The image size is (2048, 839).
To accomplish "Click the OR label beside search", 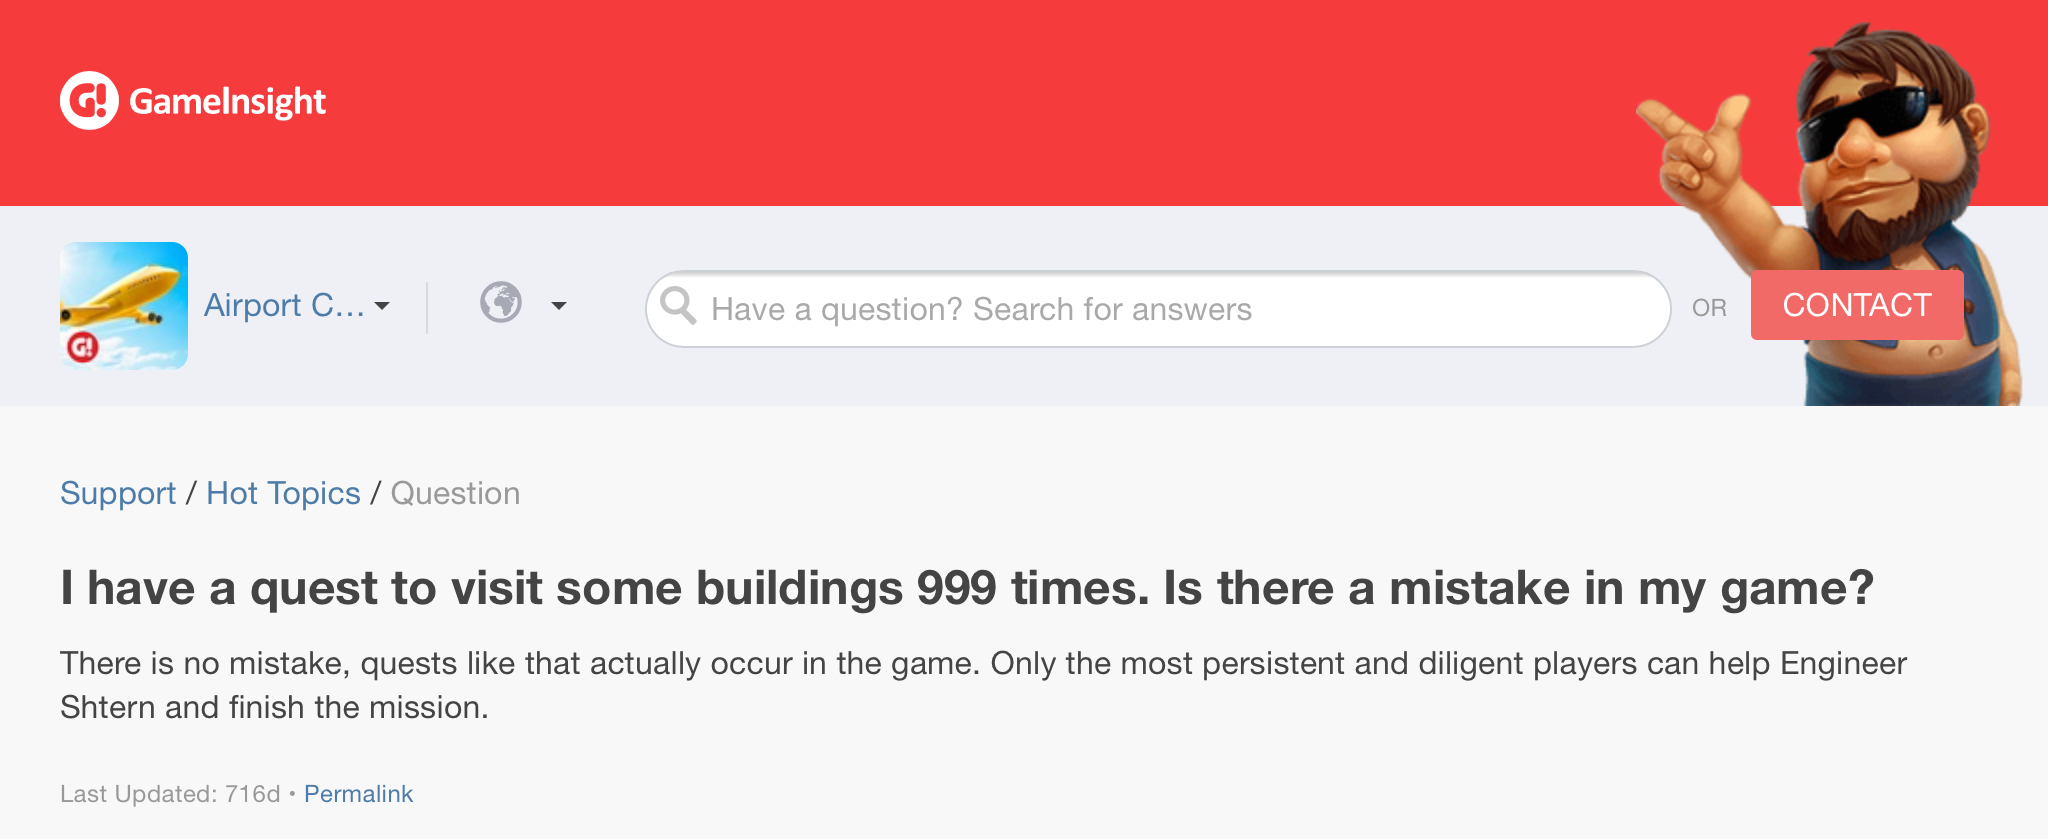I will (1709, 308).
